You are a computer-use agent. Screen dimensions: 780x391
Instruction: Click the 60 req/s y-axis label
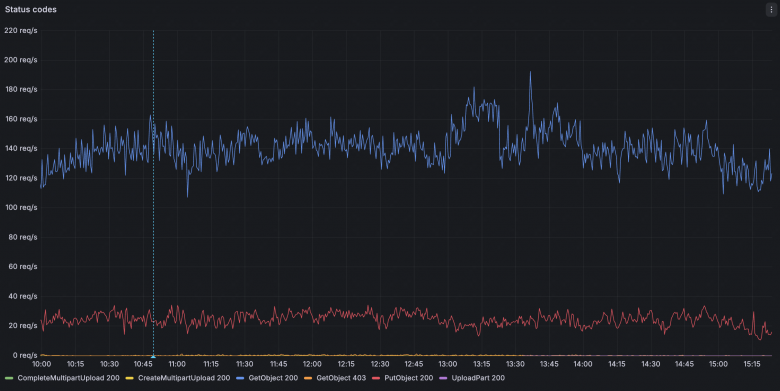point(23,267)
